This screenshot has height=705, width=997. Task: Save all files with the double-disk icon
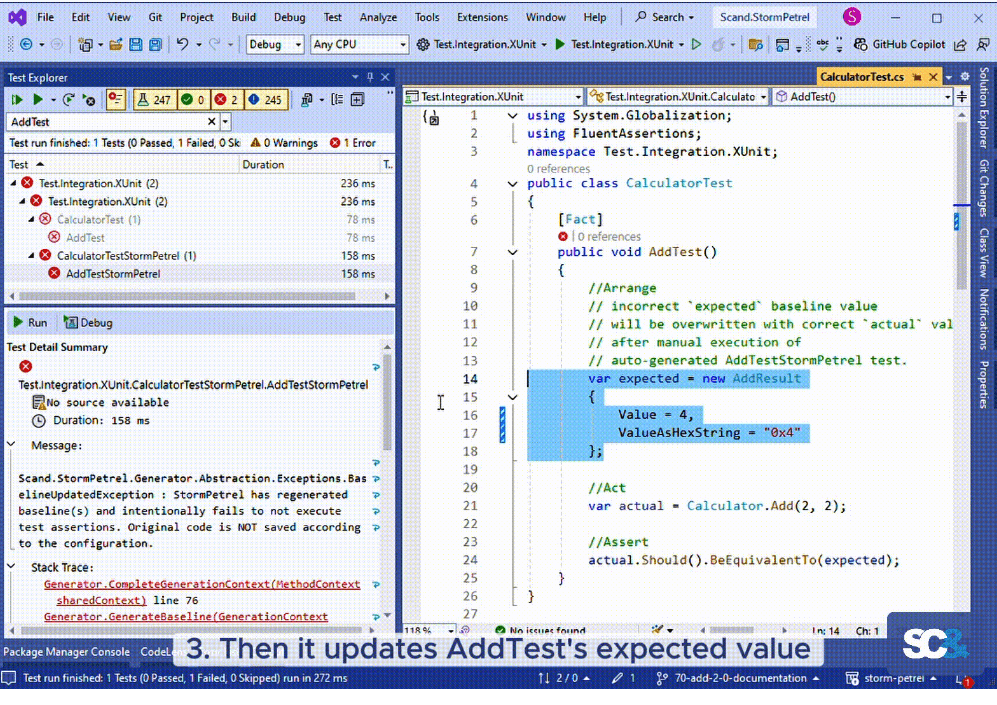[155, 44]
